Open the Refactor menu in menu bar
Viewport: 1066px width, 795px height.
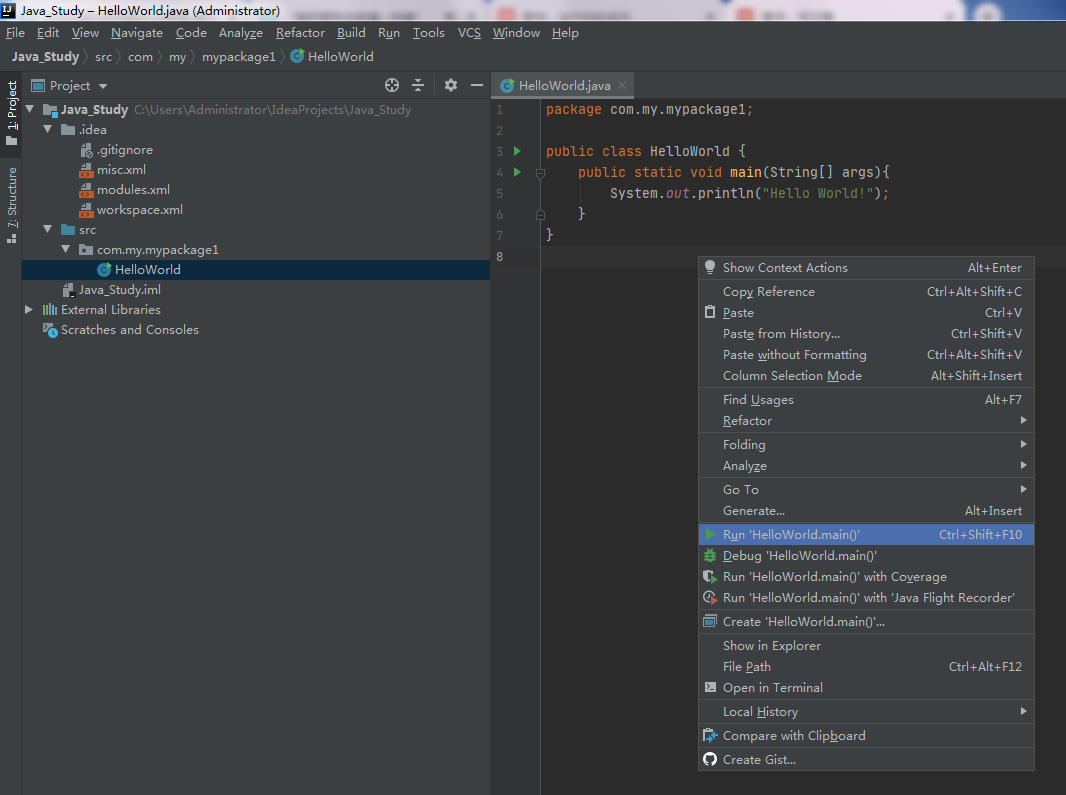tap(300, 33)
